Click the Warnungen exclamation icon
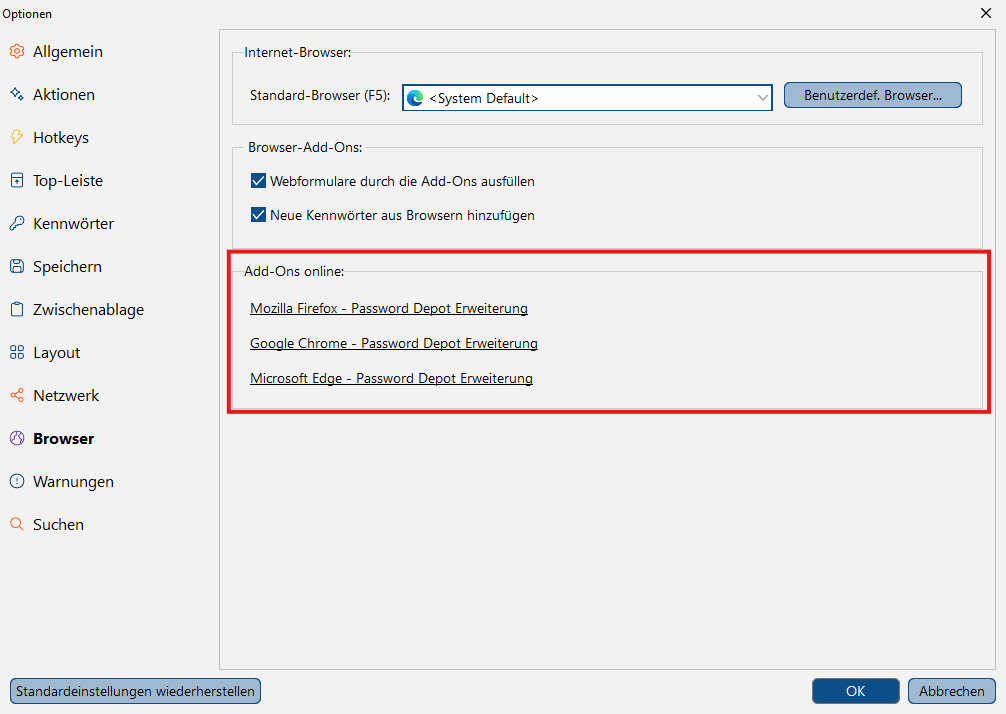The image size is (1006, 714). [17, 481]
